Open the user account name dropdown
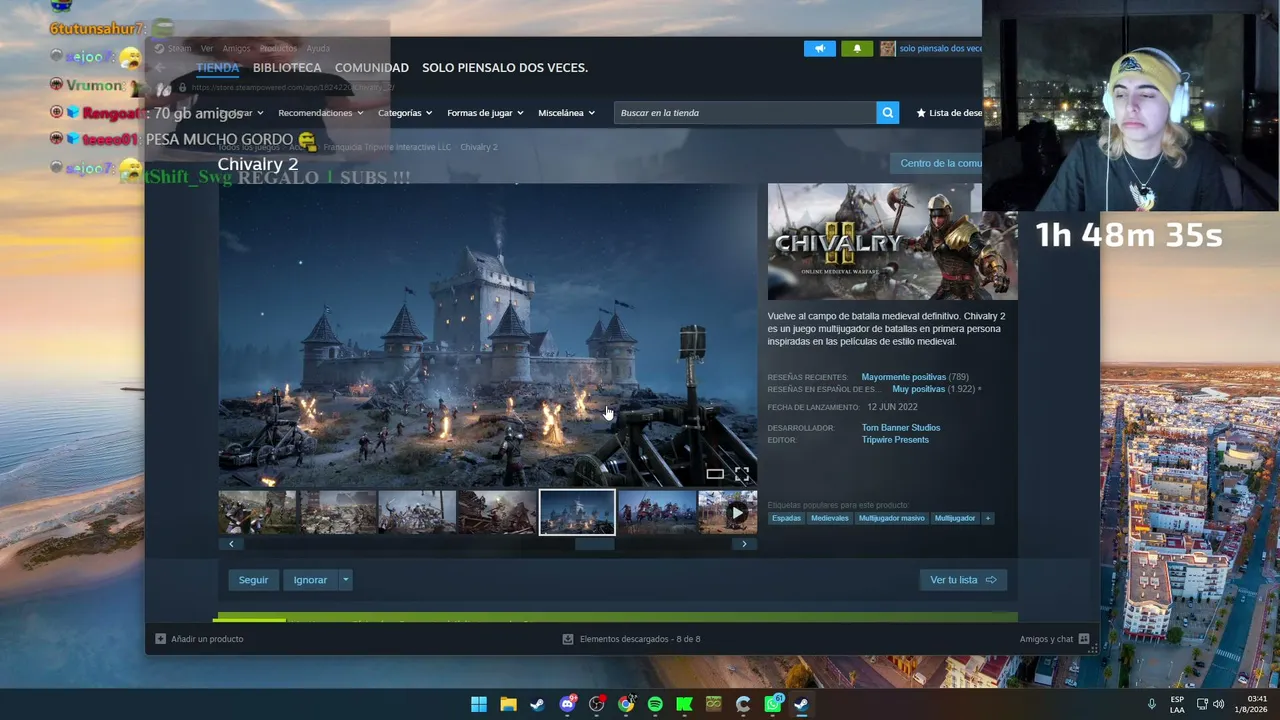Image resolution: width=1280 pixels, height=720 pixels. [x=940, y=48]
